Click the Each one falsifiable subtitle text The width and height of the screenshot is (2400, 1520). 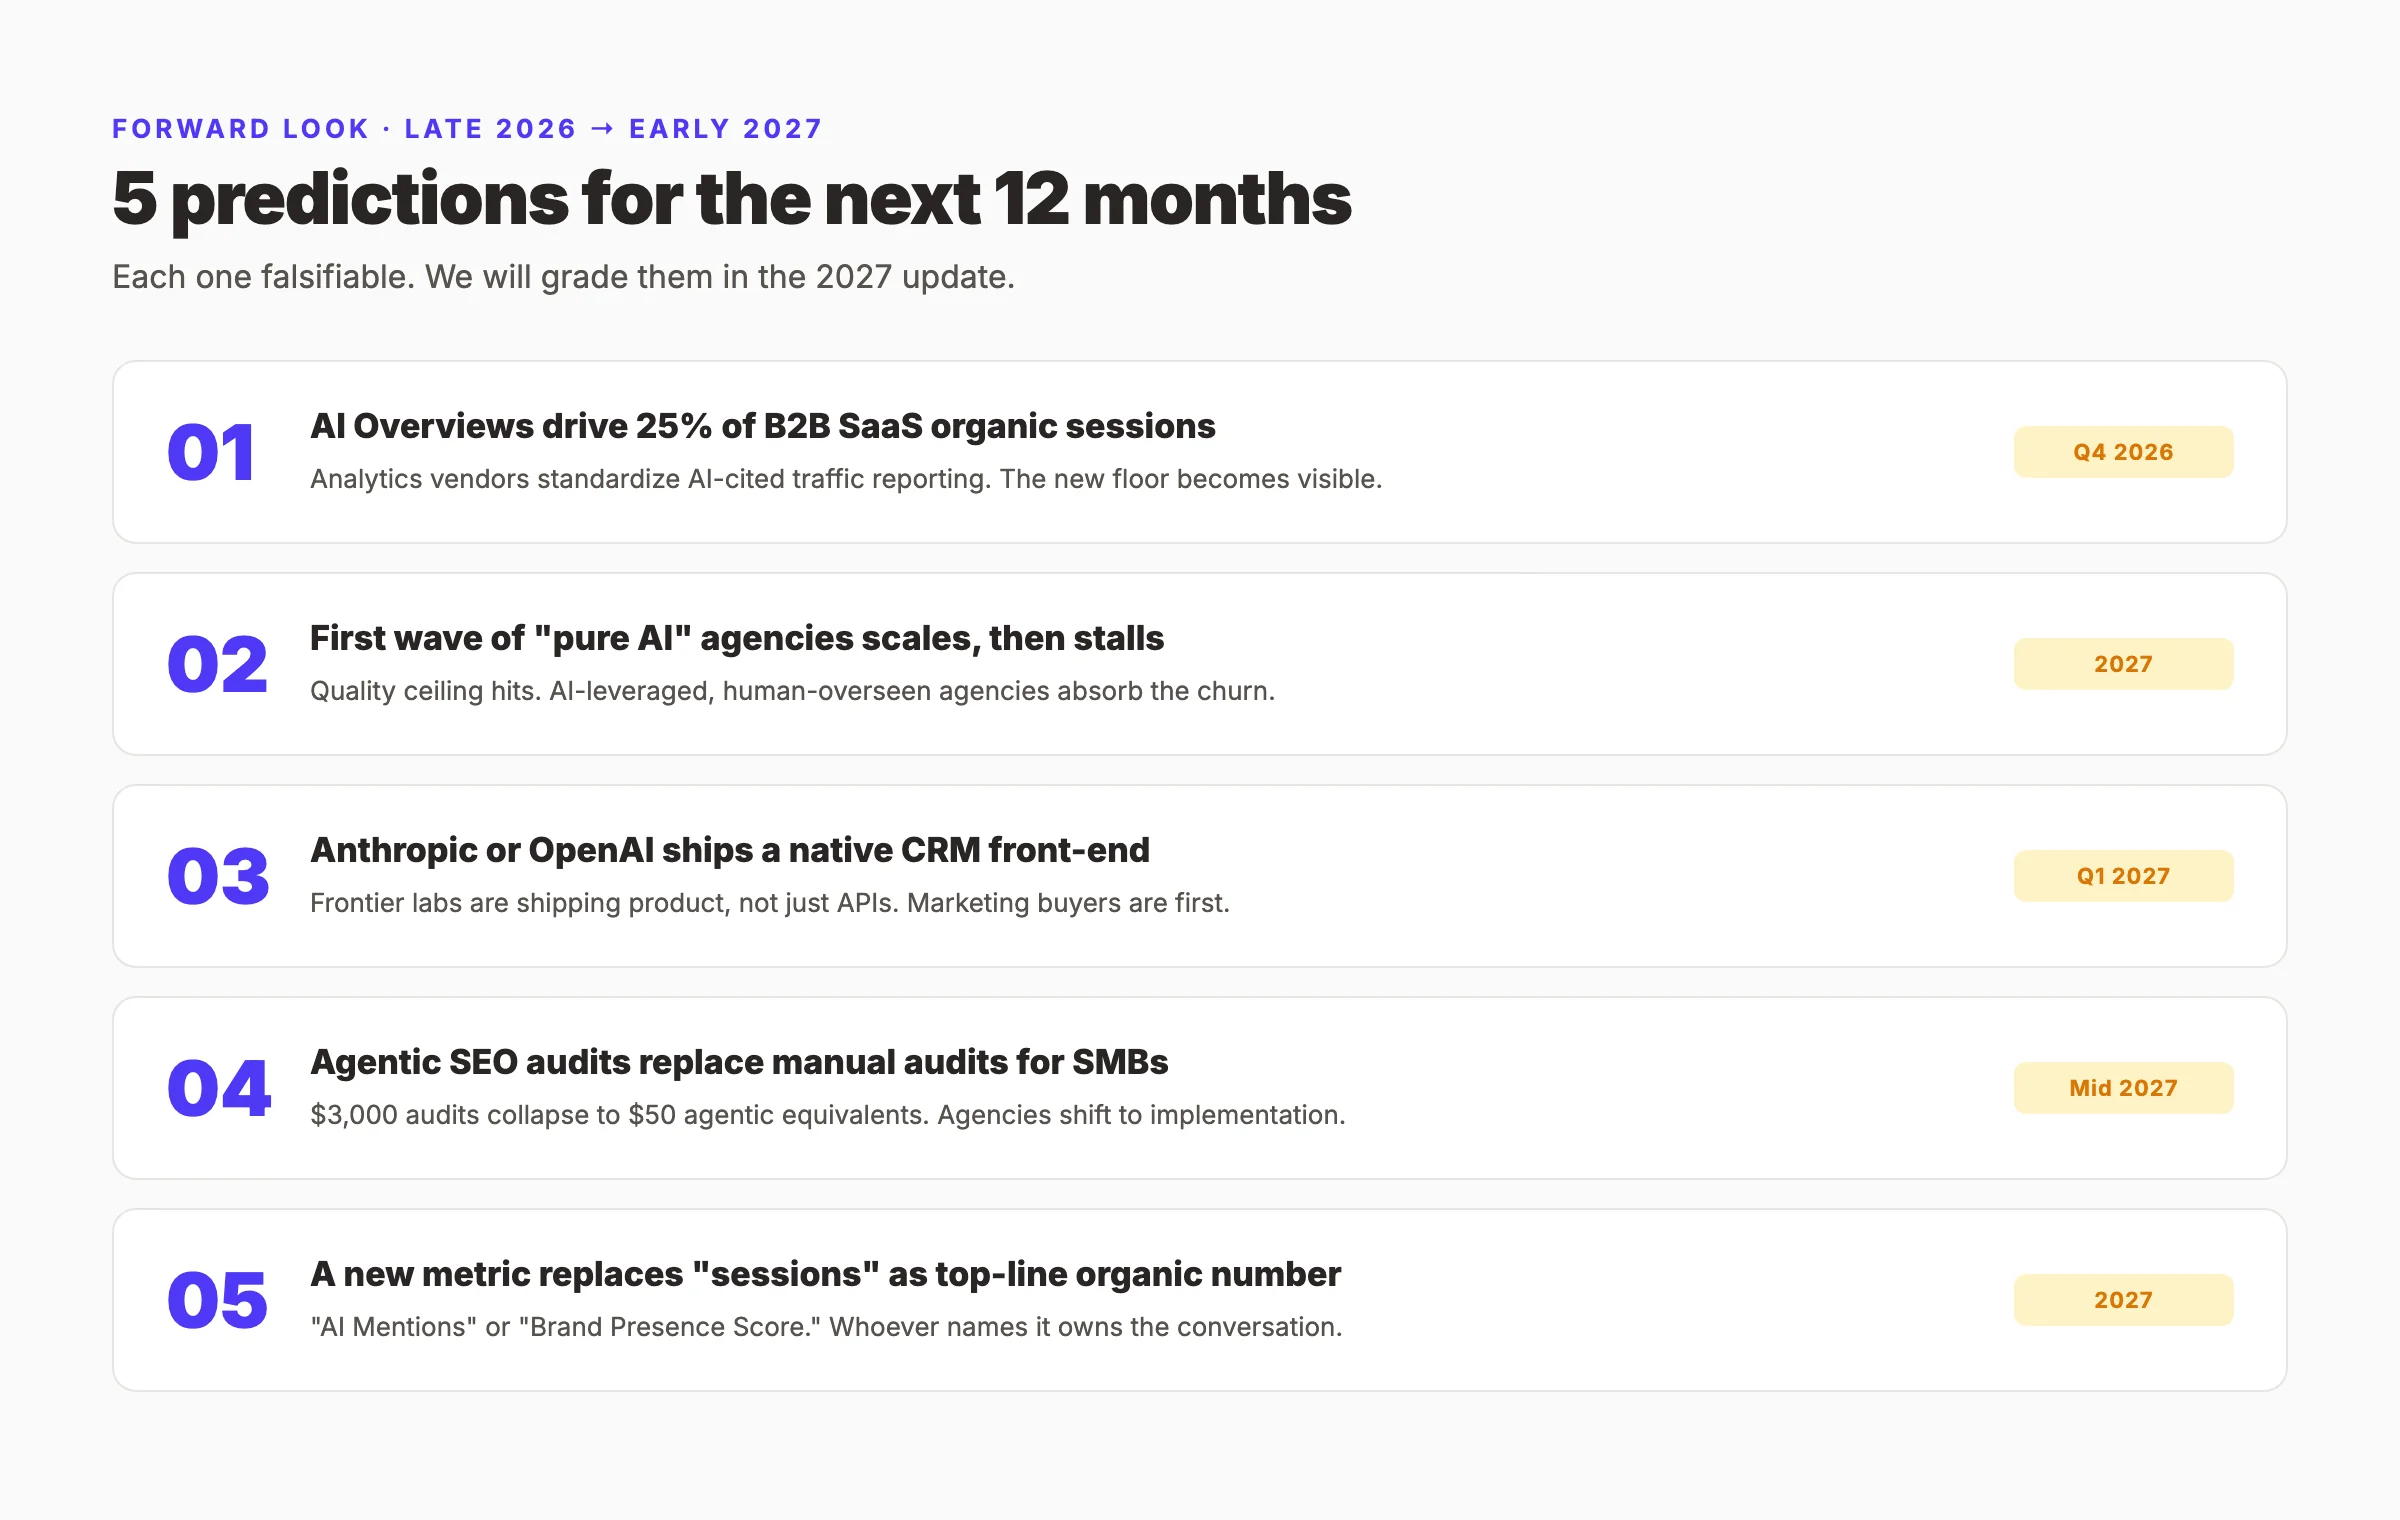coord(563,277)
